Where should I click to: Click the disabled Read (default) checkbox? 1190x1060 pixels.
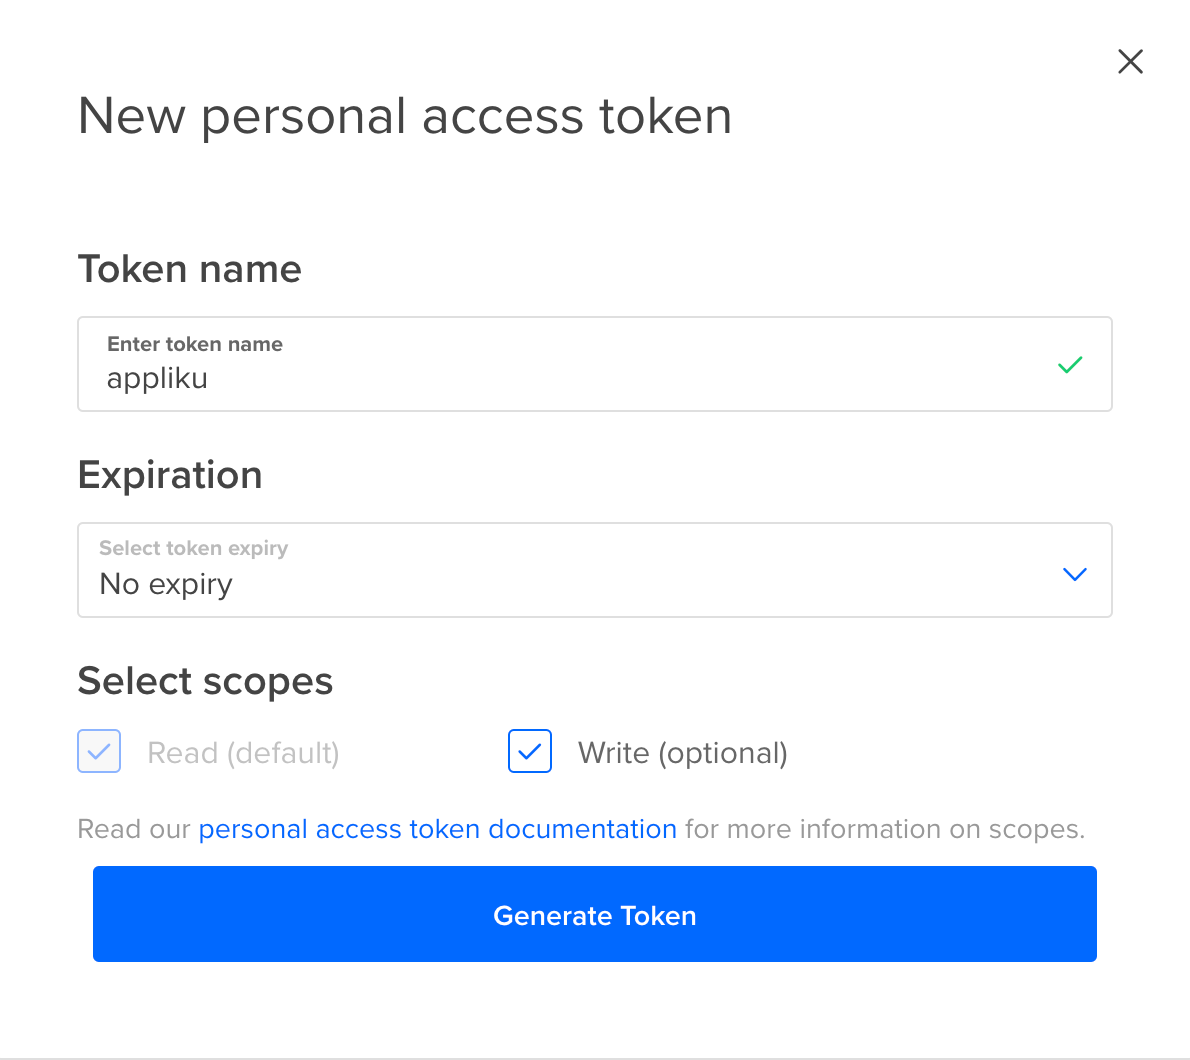(99, 752)
